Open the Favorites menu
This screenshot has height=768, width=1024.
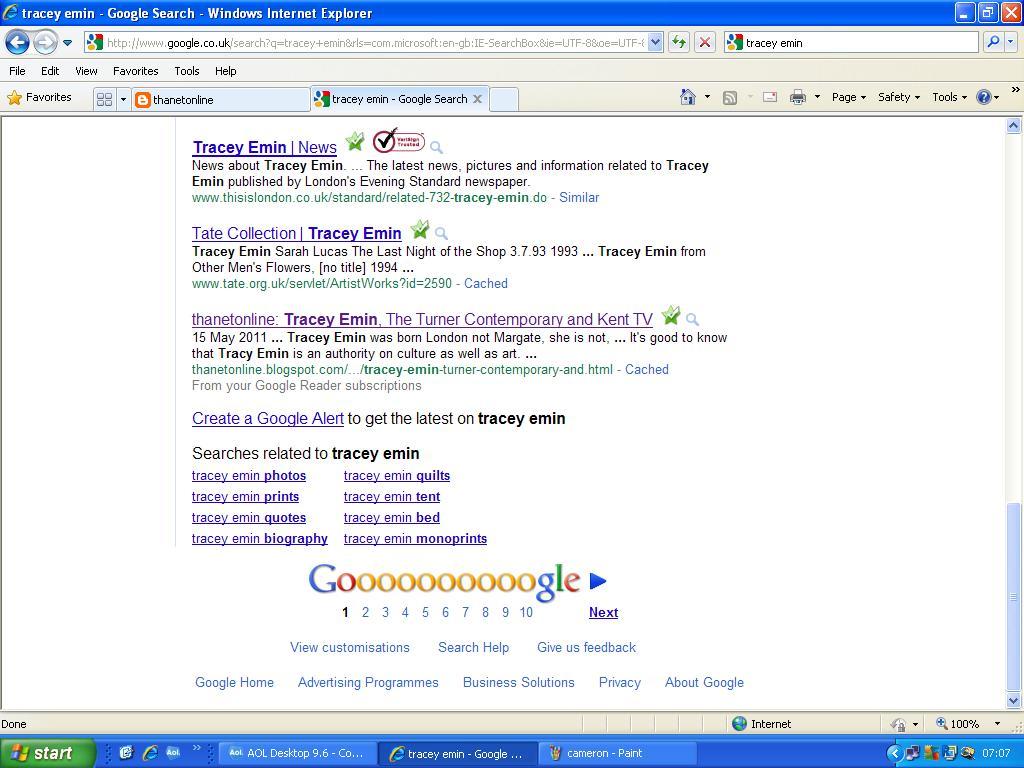click(136, 71)
